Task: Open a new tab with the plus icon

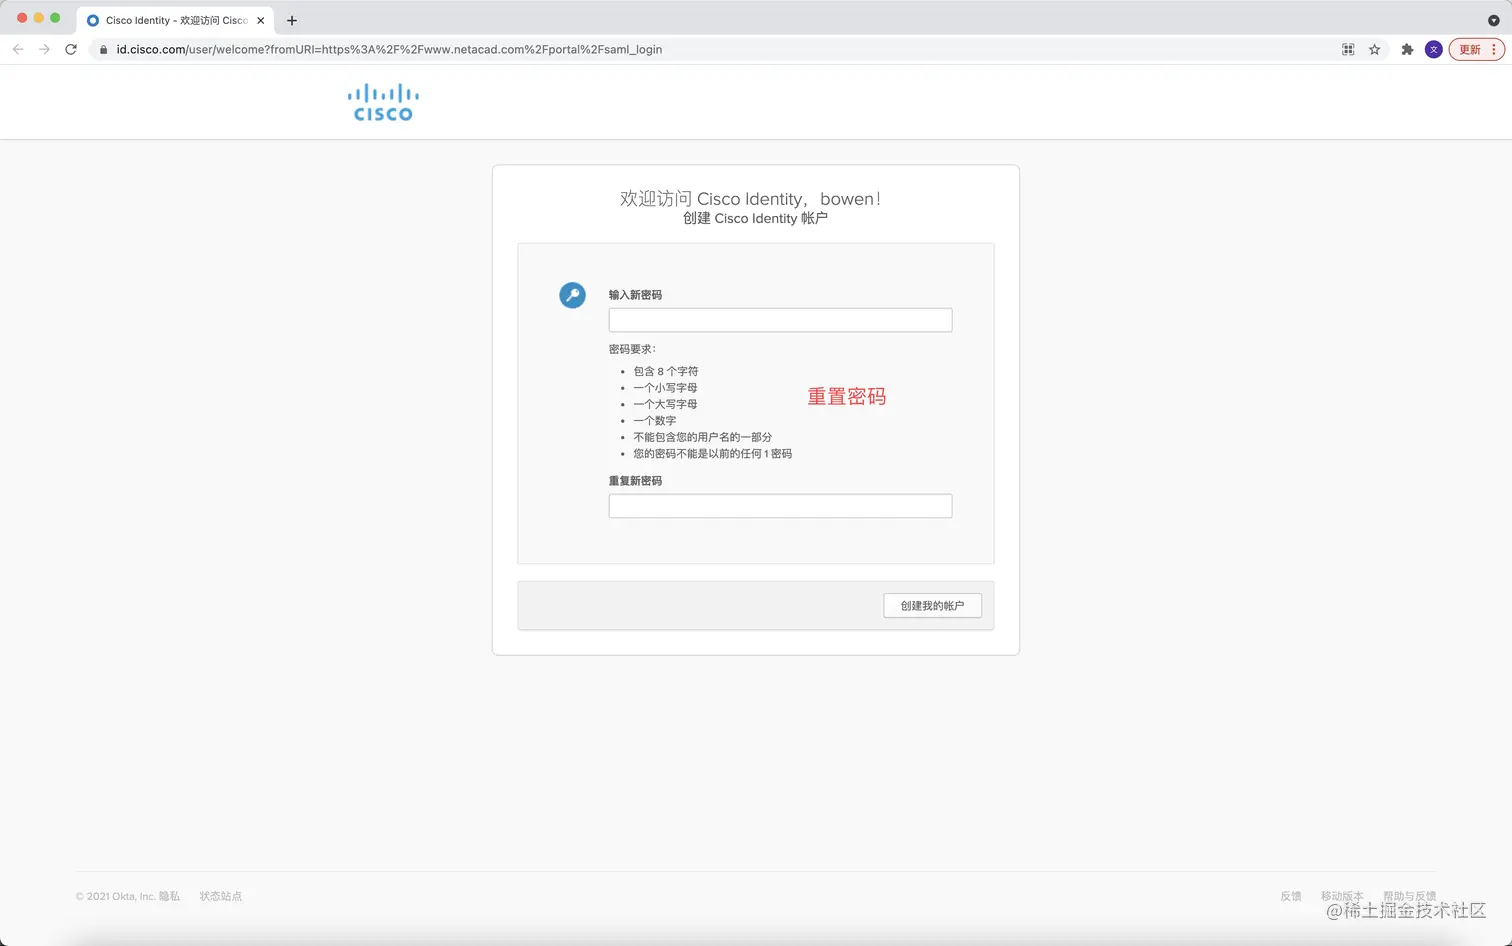Action: click(x=292, y=20)
